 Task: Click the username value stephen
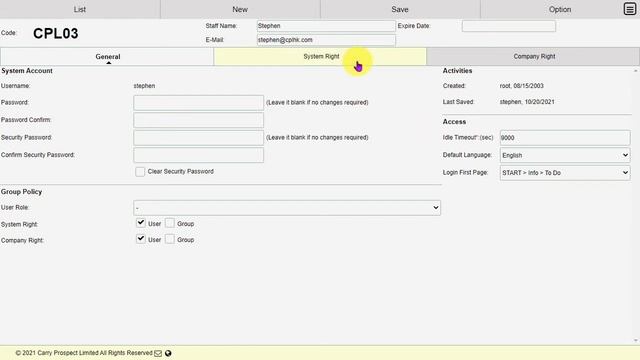[144, 86]
